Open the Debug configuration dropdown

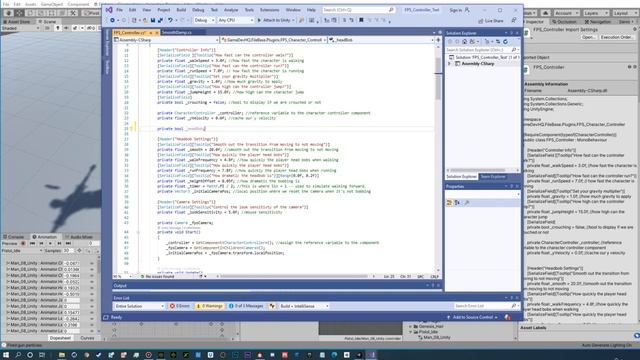(x=204, y=20)
